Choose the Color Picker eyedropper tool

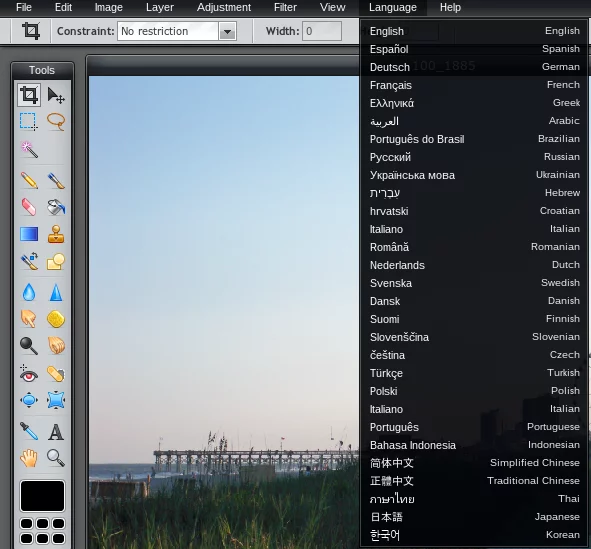click(x=29, y=432)
